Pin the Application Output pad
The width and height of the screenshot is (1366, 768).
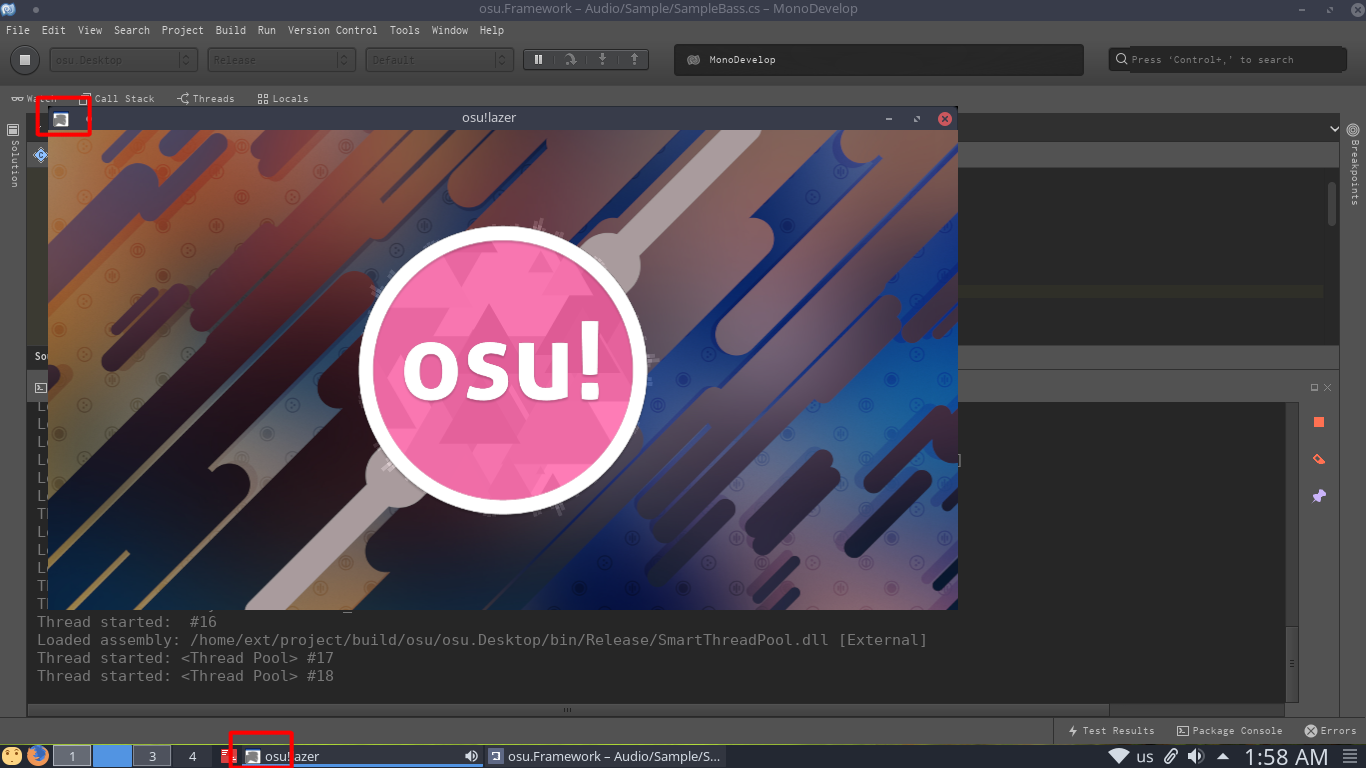click(x=1318, y=496)
